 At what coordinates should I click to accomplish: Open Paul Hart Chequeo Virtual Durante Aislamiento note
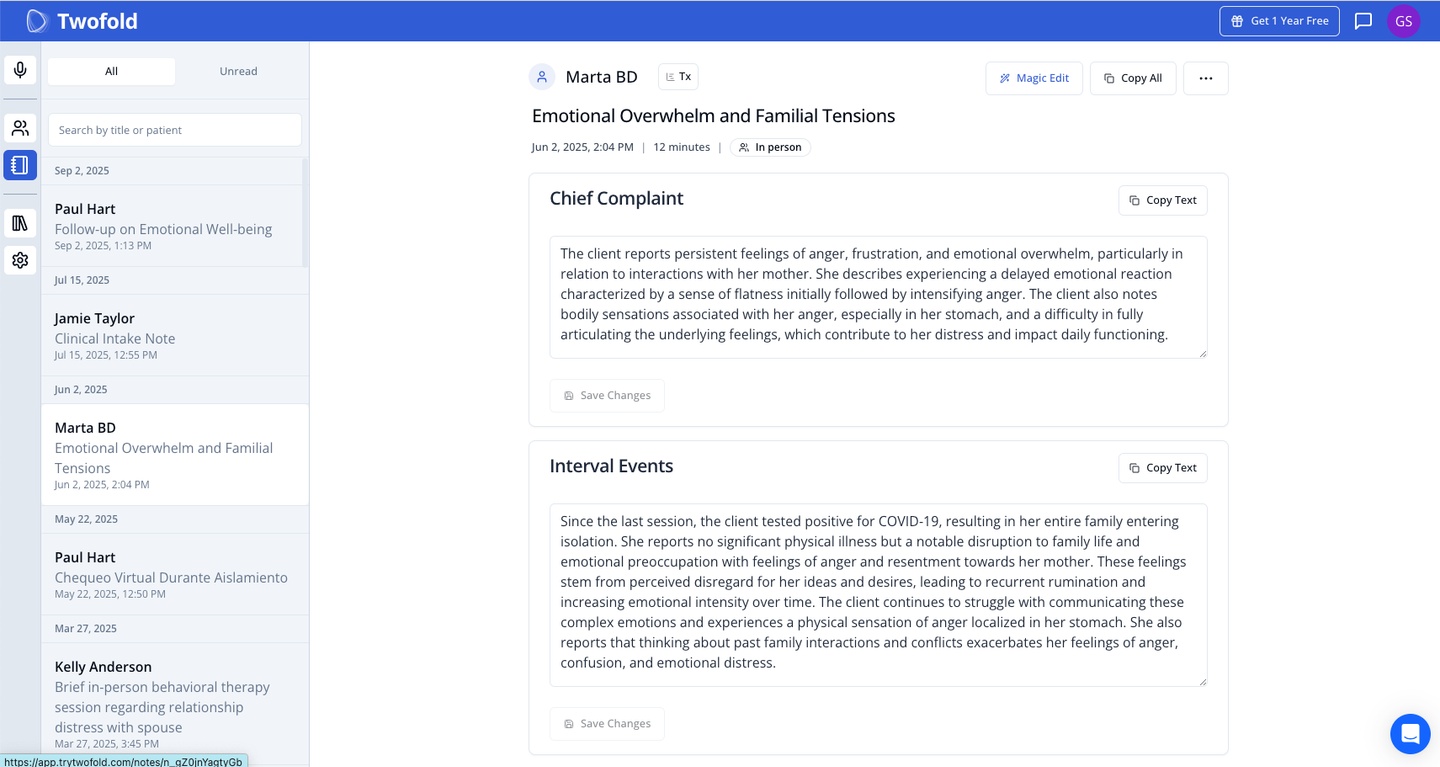[174, 574]
